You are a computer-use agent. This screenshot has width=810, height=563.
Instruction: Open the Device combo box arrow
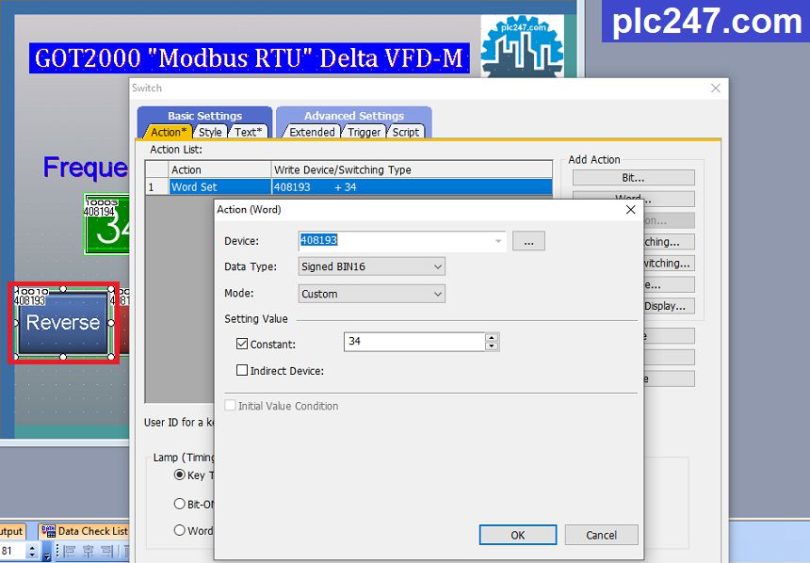pos(499,241)
